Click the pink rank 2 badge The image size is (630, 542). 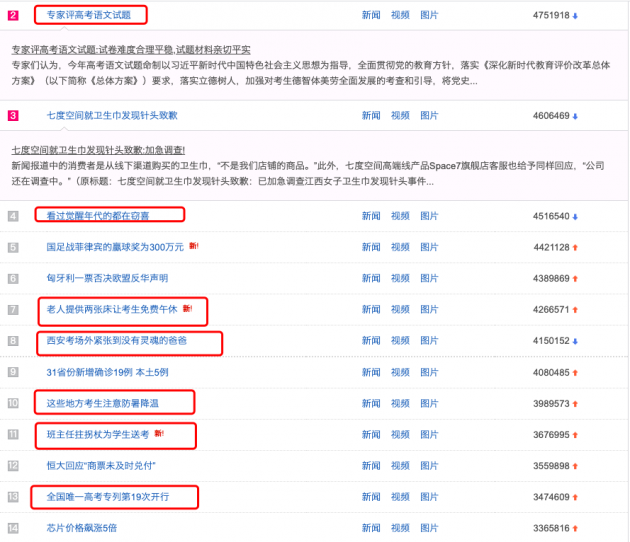[13, 15]
